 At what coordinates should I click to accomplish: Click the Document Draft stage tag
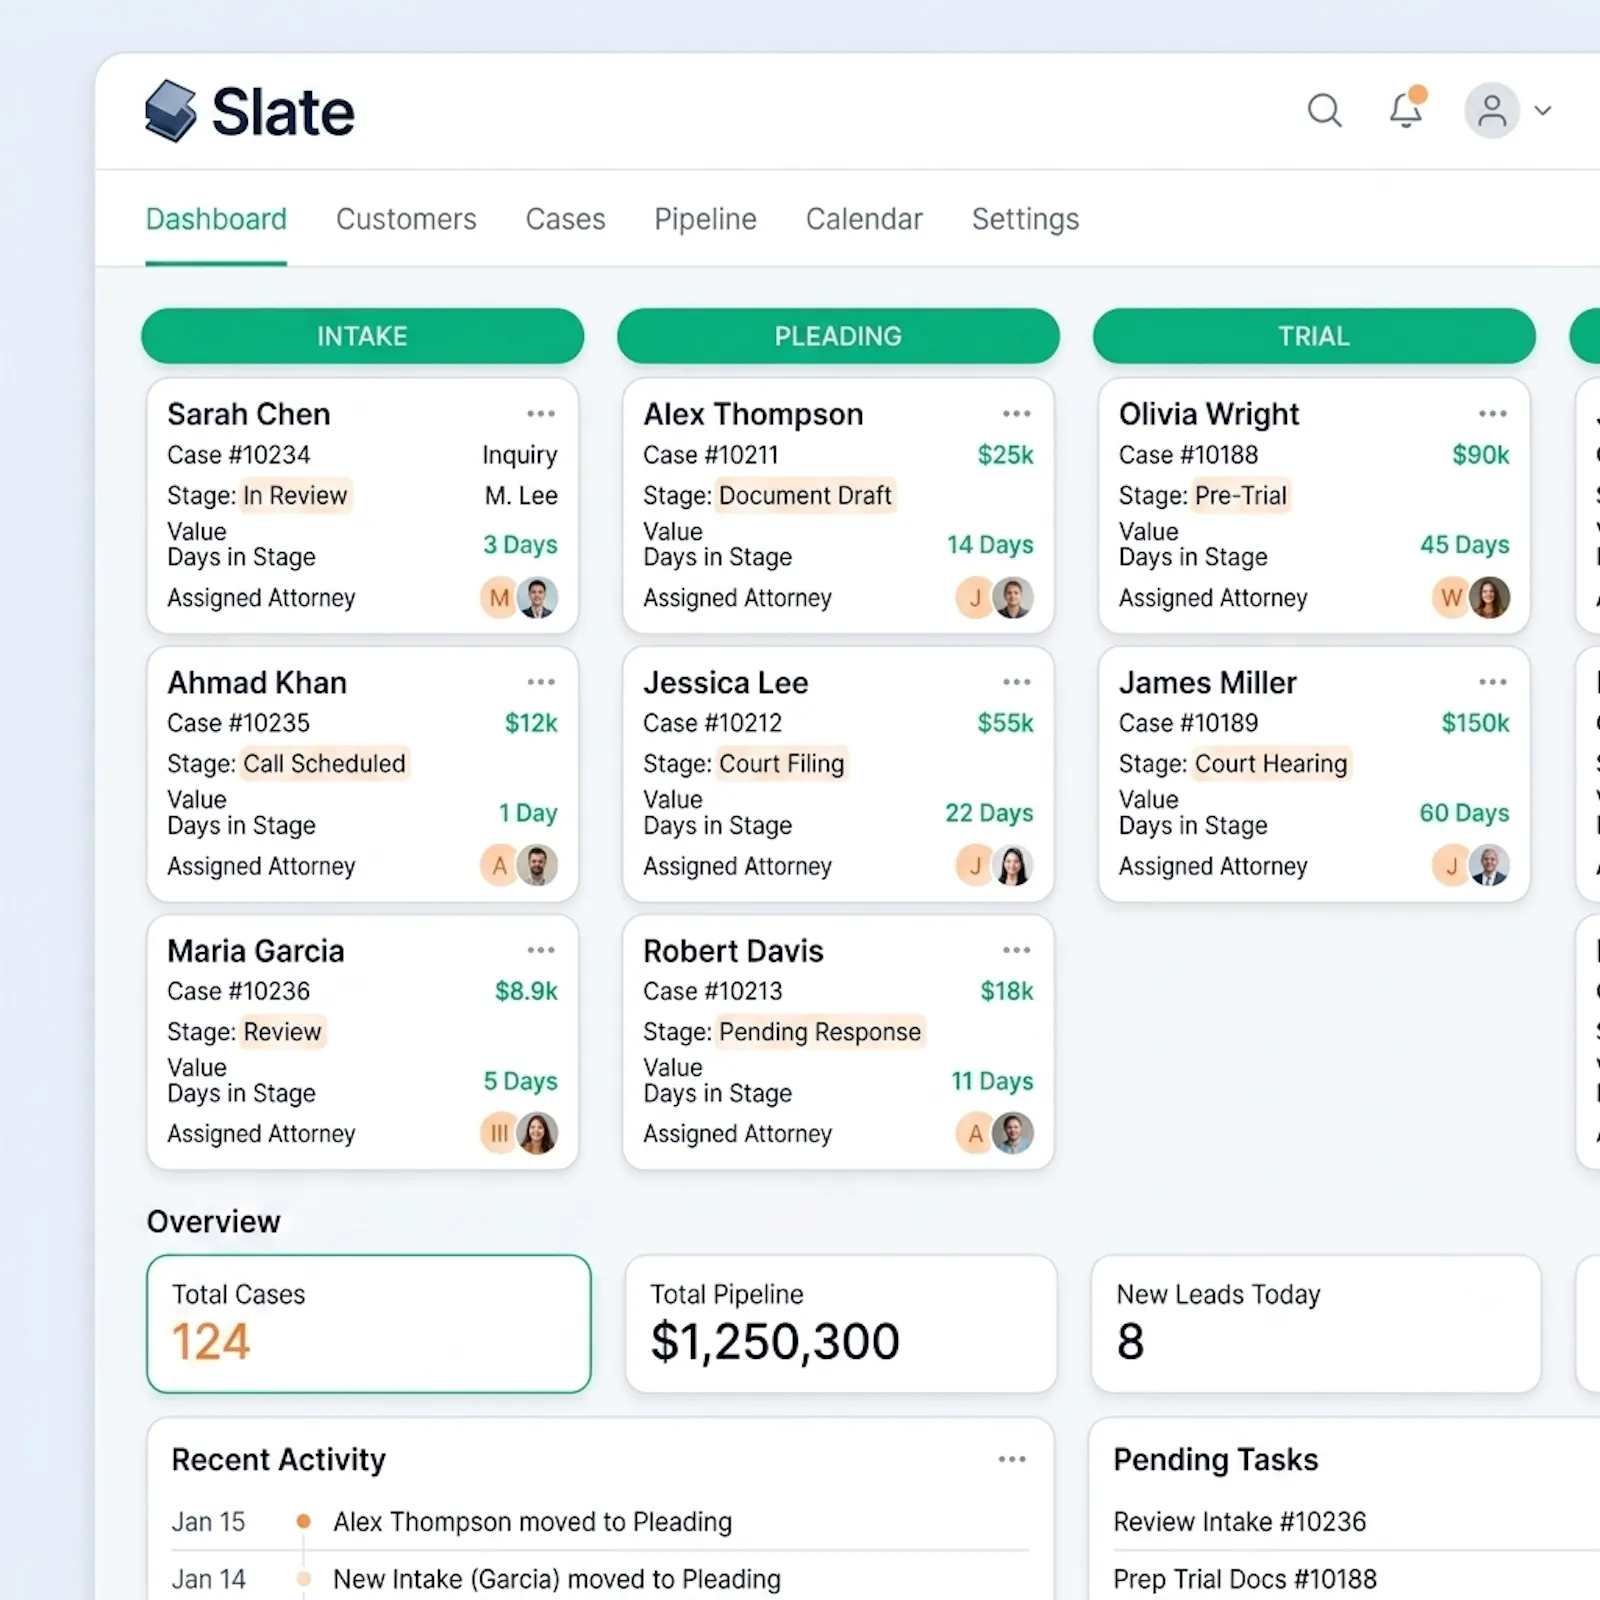[806, 496]
